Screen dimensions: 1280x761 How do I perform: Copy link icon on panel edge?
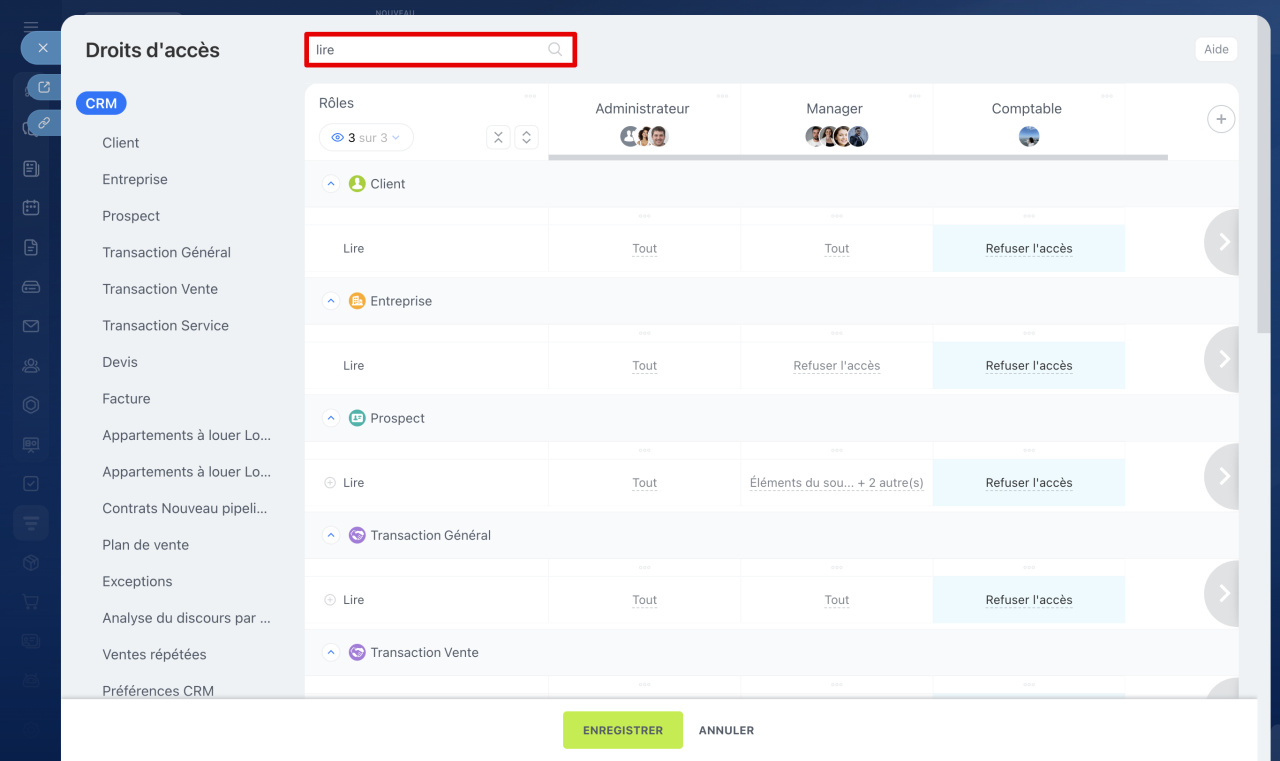coord(43,124)
